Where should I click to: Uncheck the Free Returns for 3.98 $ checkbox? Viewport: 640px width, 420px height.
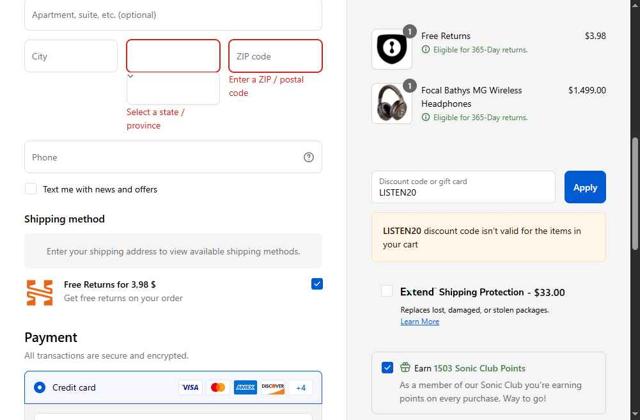coord(317,284)
